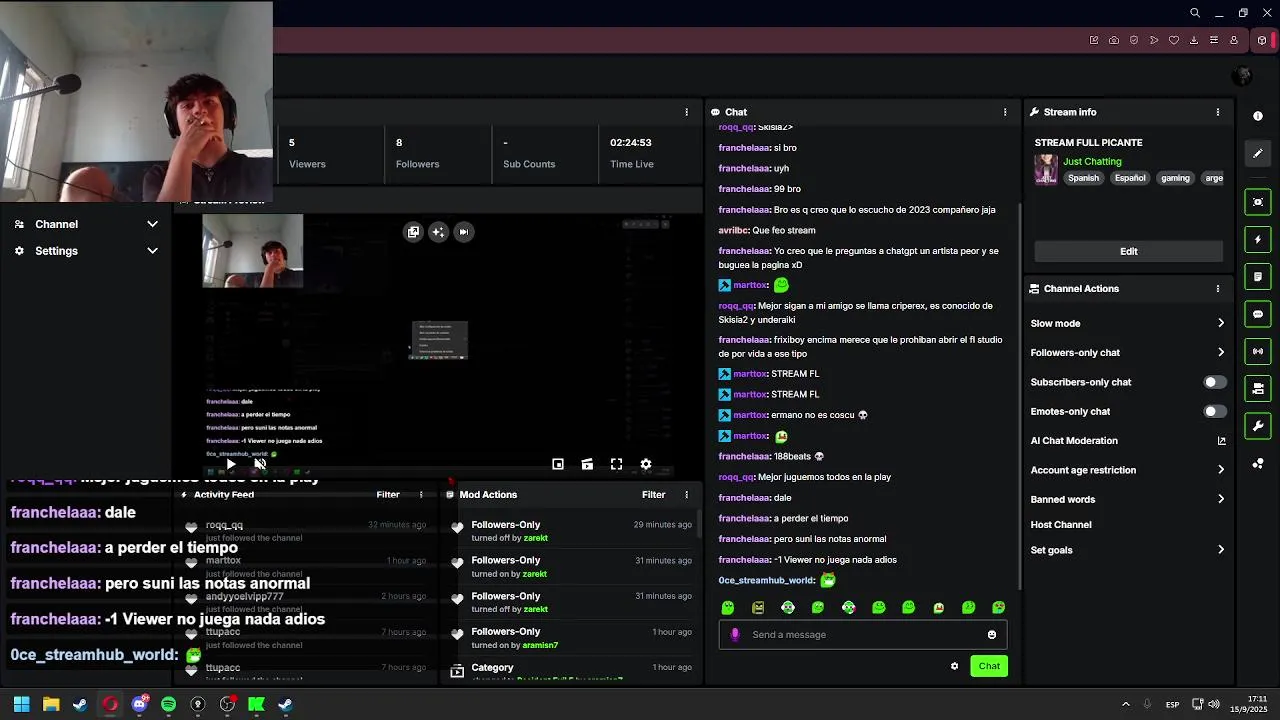
Task: Open the user avatar menu
Action: pos(1243,76)
